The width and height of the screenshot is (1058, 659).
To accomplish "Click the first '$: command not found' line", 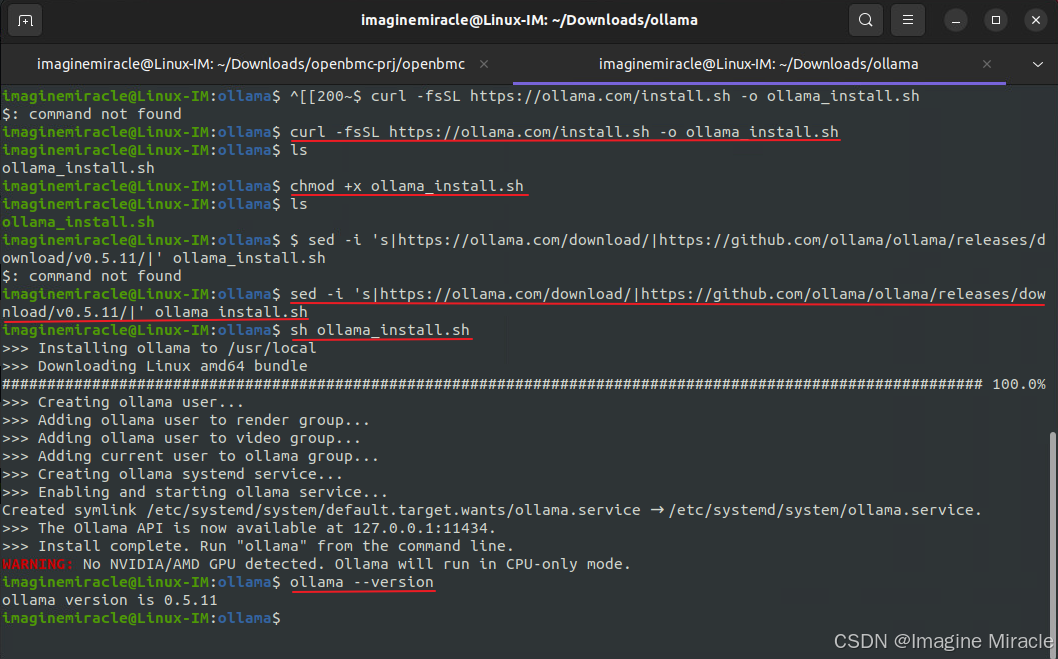I will tap(92, 114).
